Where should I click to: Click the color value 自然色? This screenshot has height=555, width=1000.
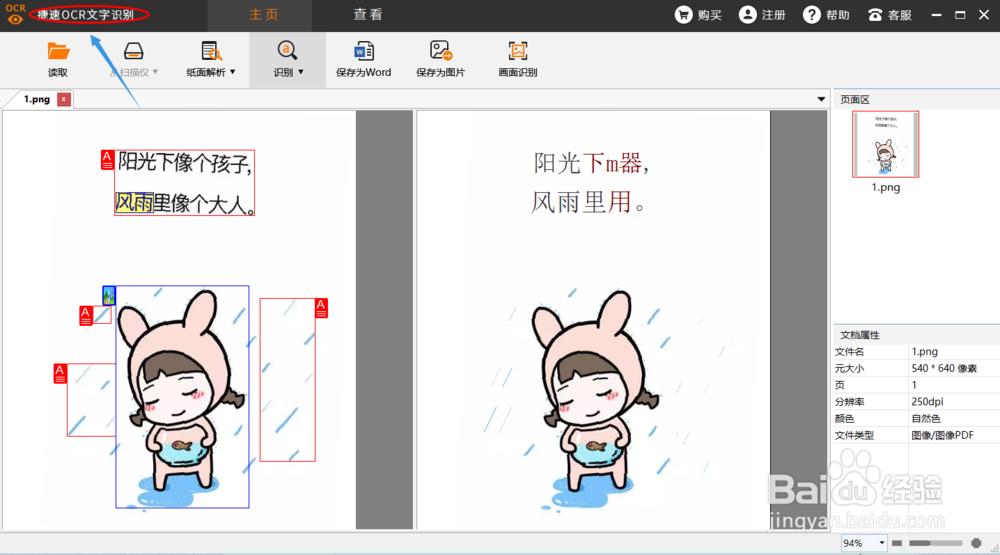925,418
